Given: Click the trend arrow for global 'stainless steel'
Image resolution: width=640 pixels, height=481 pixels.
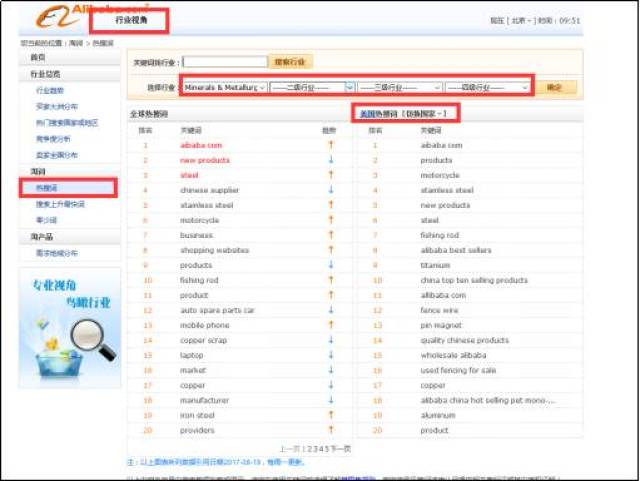Looking at the screenshot, I should pos(331,205).
